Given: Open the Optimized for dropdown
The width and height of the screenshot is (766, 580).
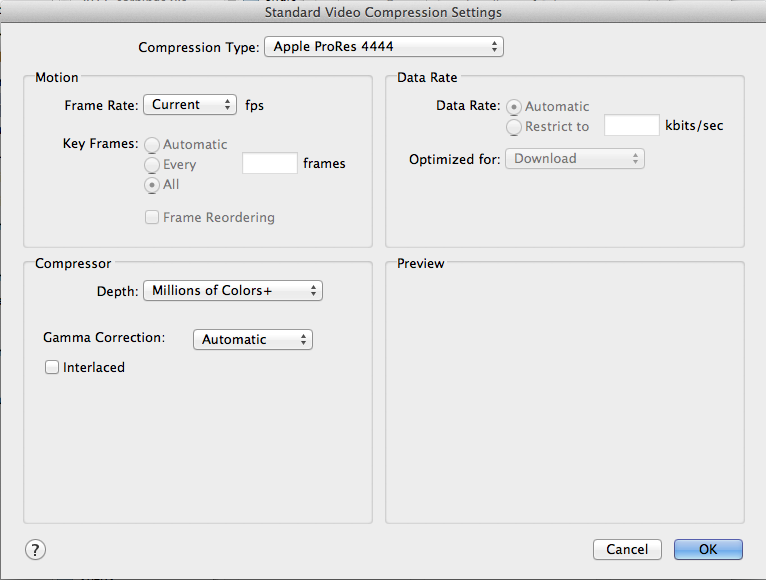Looking at the screenshot, I should (574, 159).
